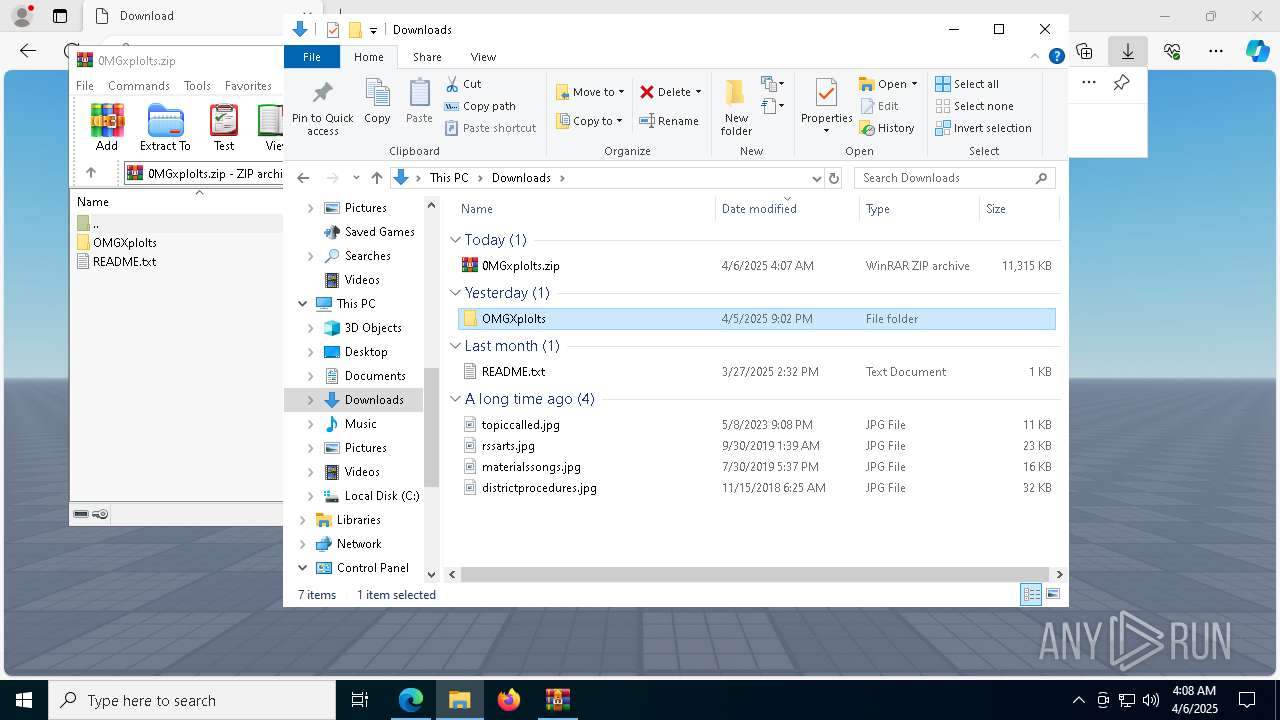The image size is (1280, 720).
Task: Open the Delete dropdown arrow
Action: (698, 92)
